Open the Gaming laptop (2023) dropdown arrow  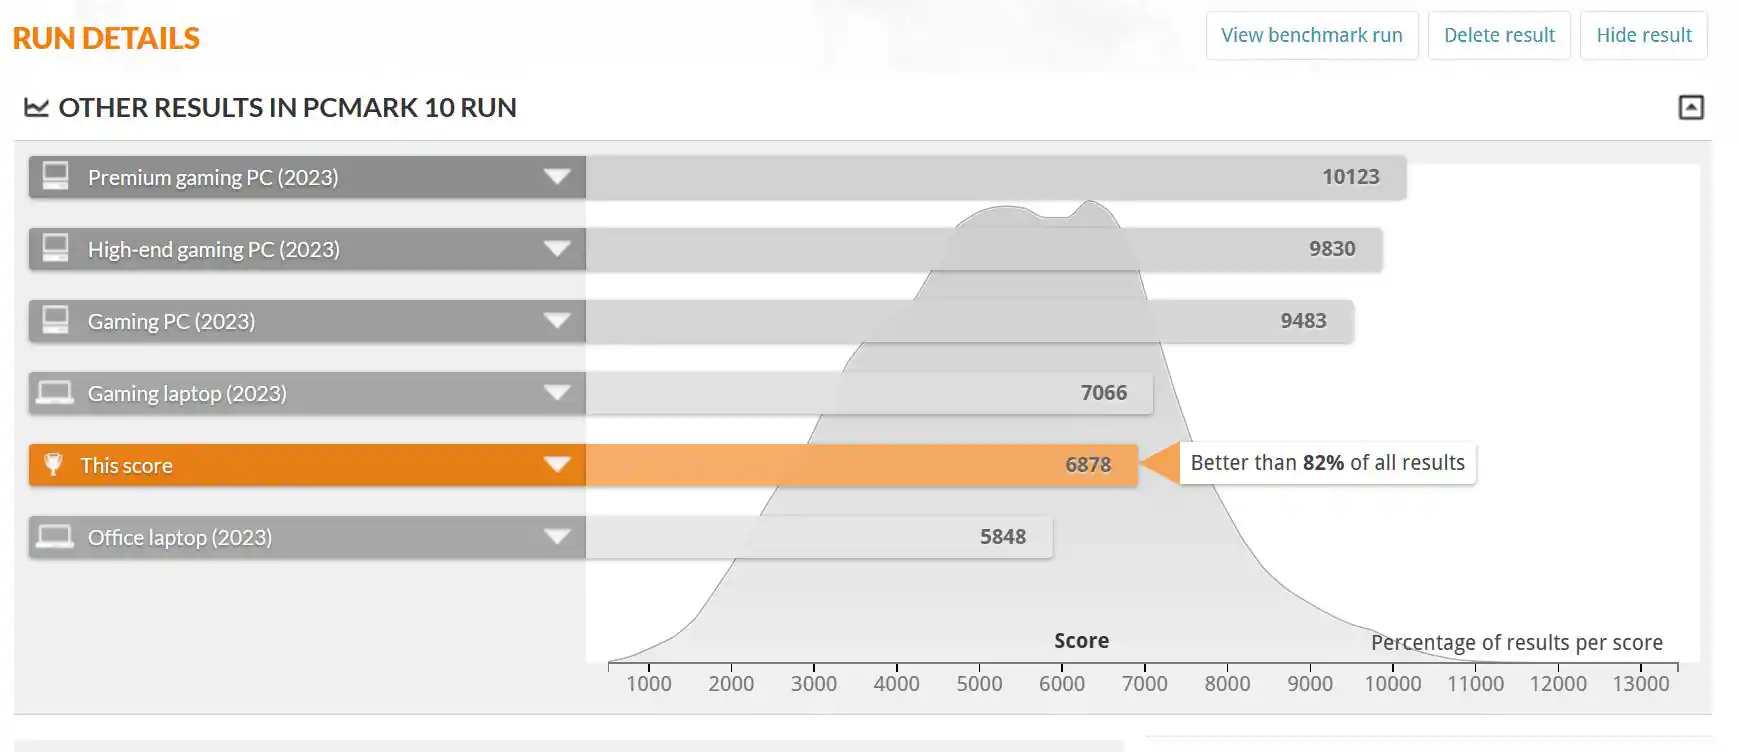click(557, 393)
